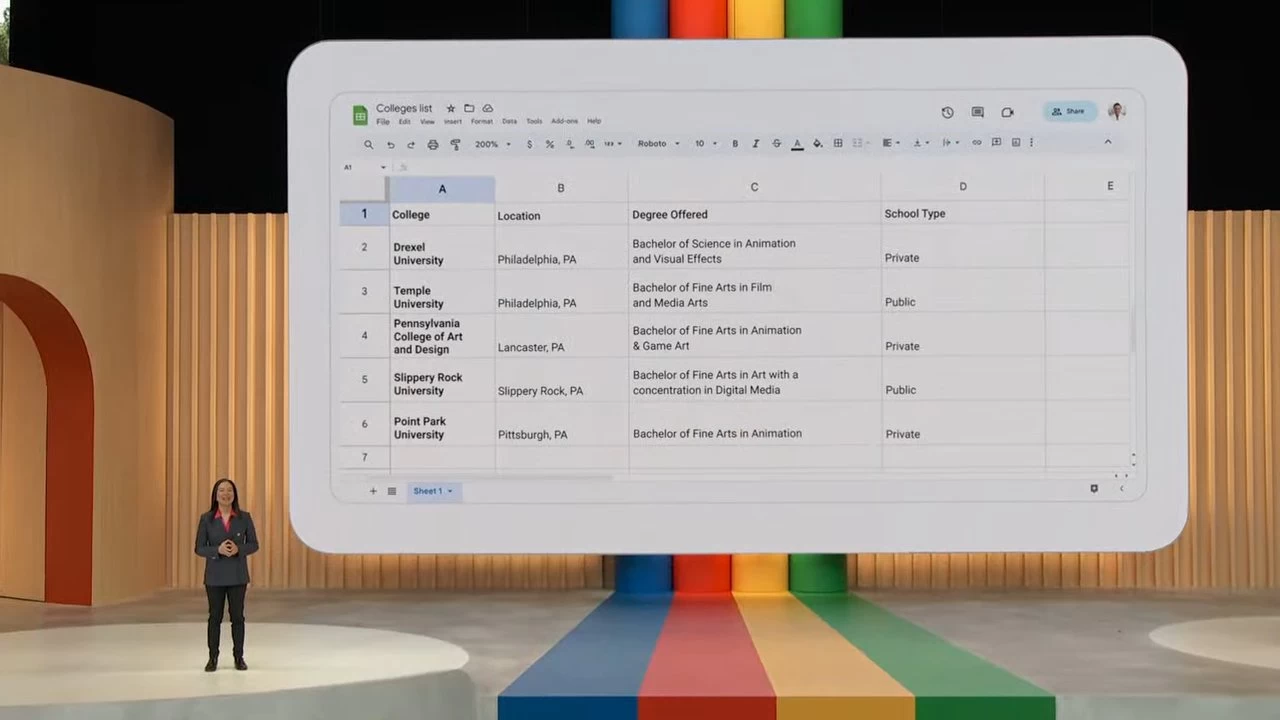The width and height of the screenshot is (1280, 720).
Task: Open the comments panel icon
Action: [977, 113]
